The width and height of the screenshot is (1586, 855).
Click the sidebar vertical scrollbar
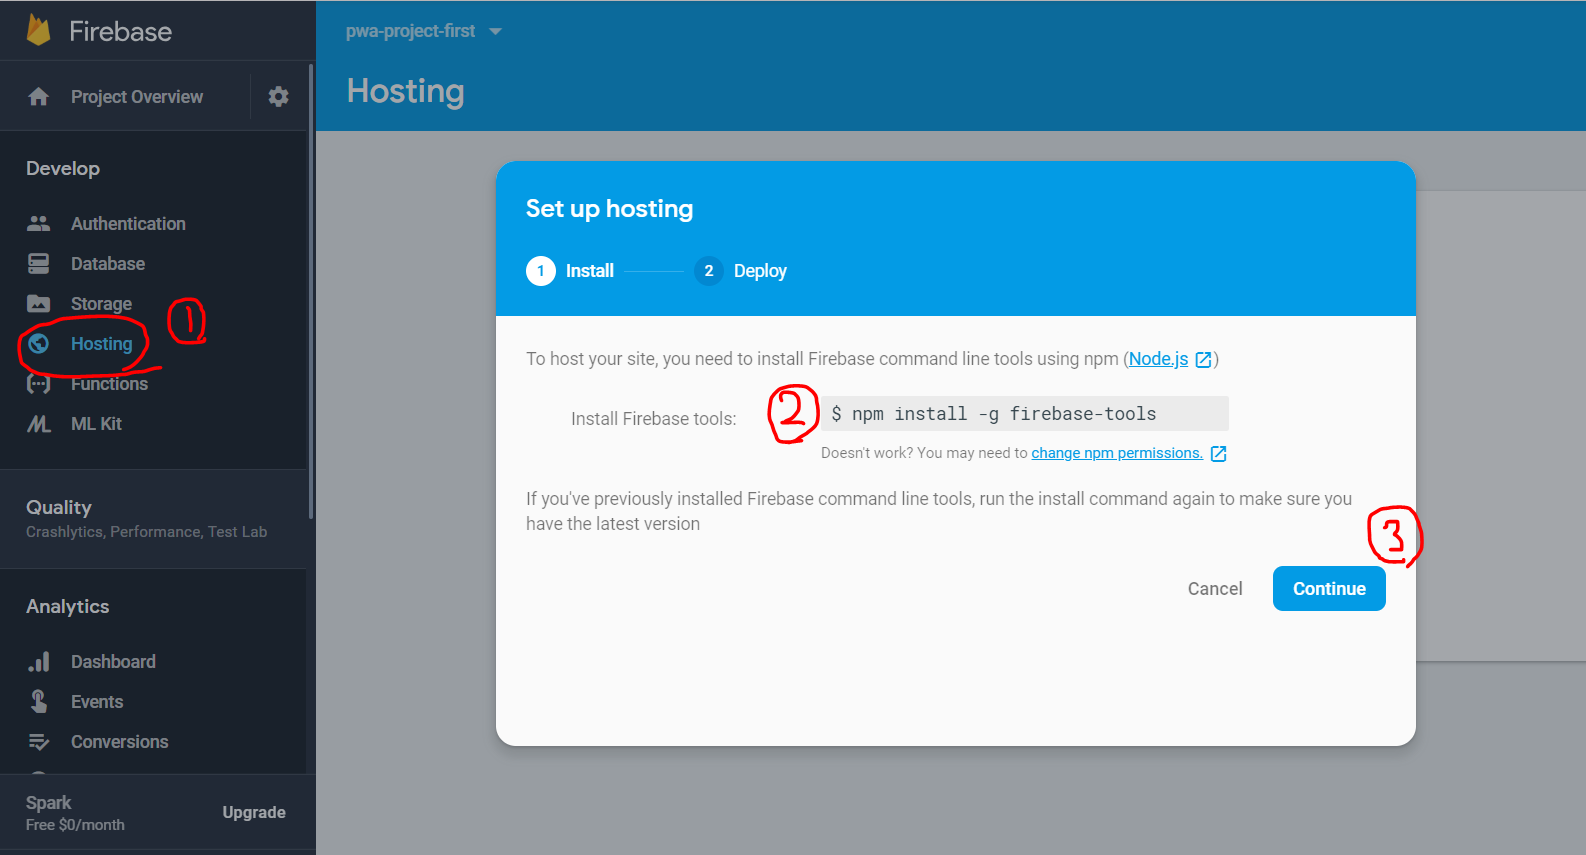pos(310,290)
